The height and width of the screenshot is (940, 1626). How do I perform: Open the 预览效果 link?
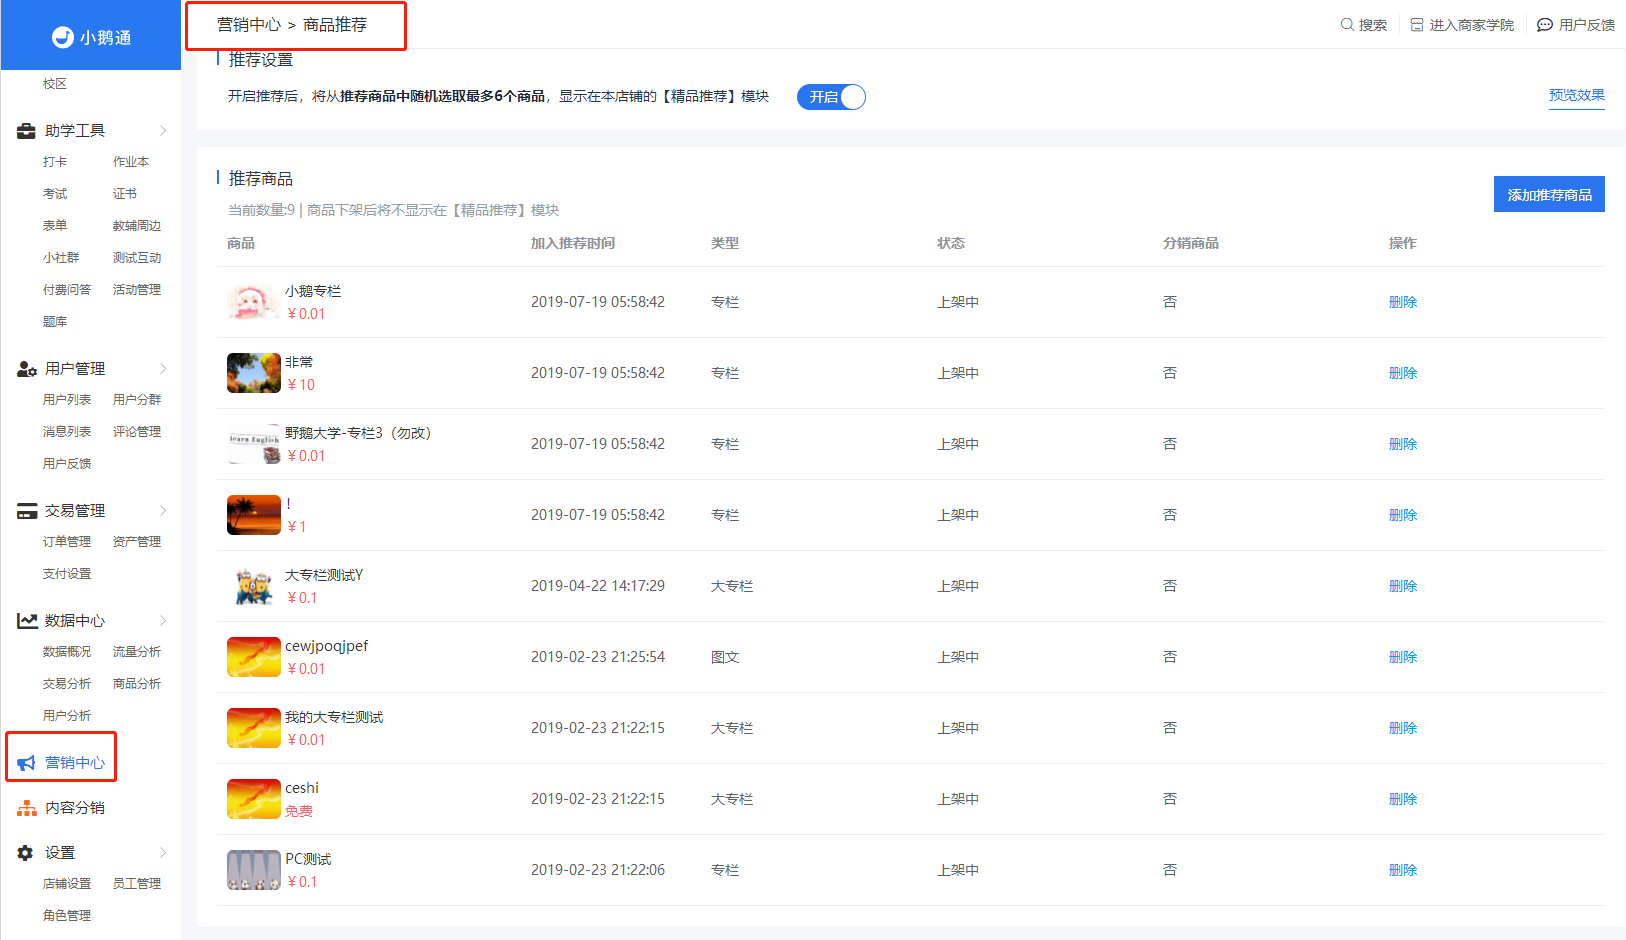pyautogui.click(x=1577, y=95)
